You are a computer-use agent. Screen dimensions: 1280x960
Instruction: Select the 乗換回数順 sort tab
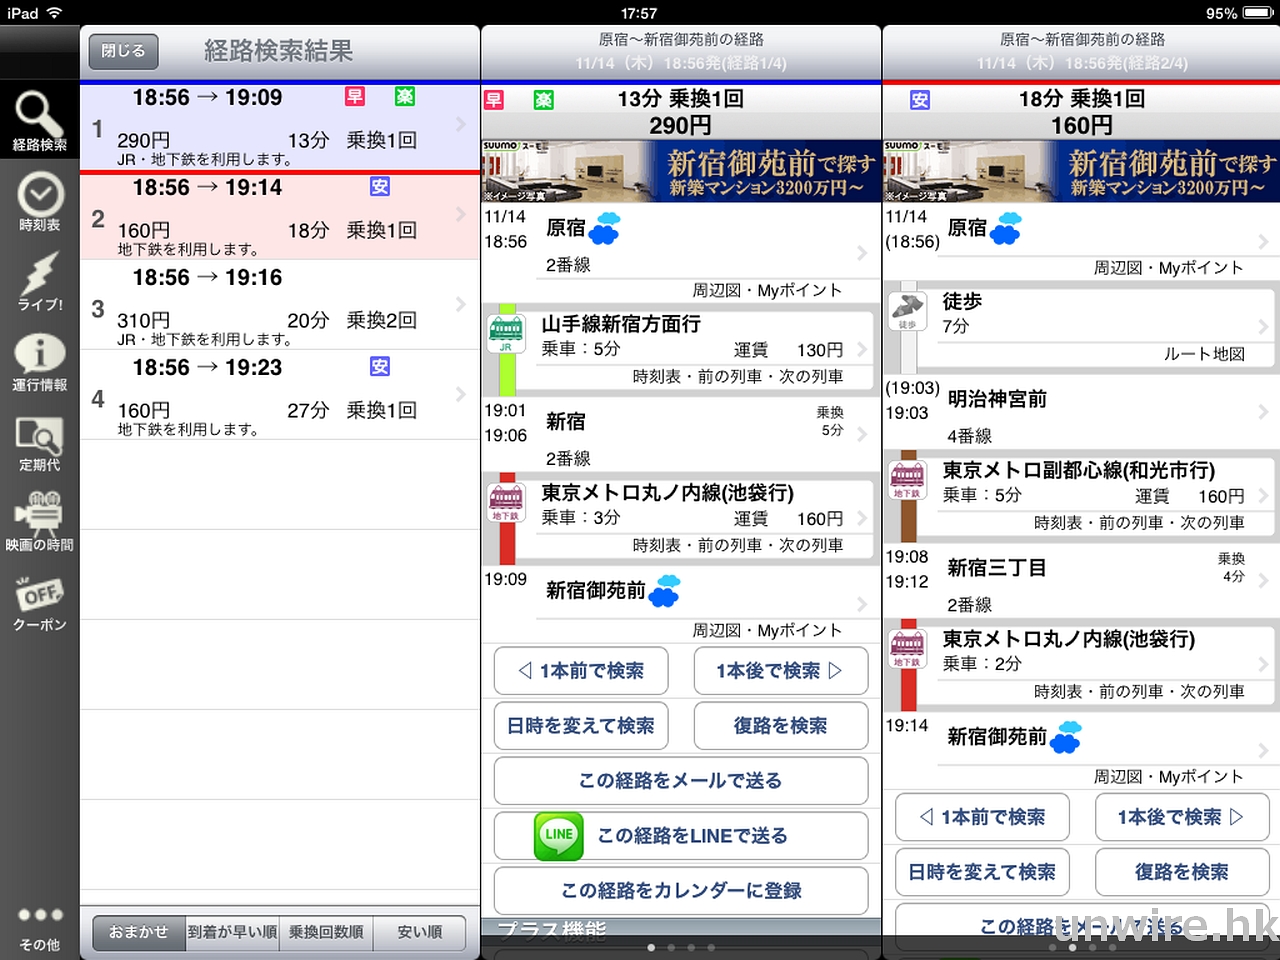(x=326, y=932)
